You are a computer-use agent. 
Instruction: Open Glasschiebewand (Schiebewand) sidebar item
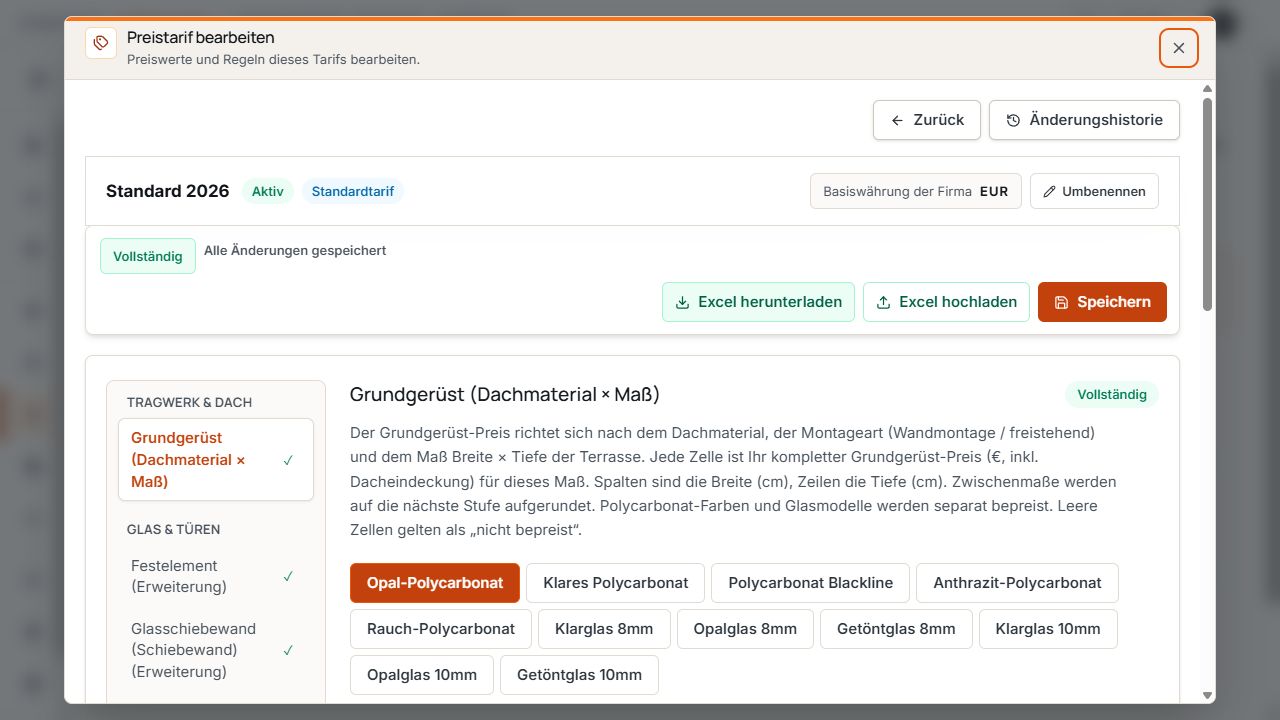tap(216, 650)
